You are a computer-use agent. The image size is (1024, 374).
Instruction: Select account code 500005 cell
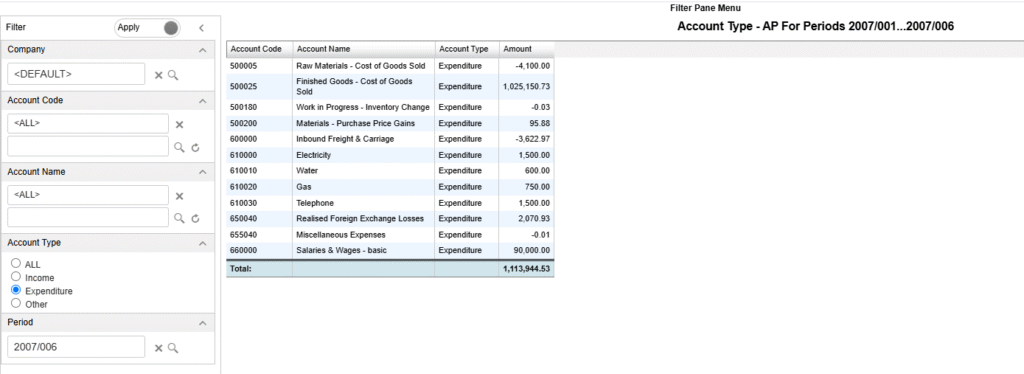[x=259, y=66]
